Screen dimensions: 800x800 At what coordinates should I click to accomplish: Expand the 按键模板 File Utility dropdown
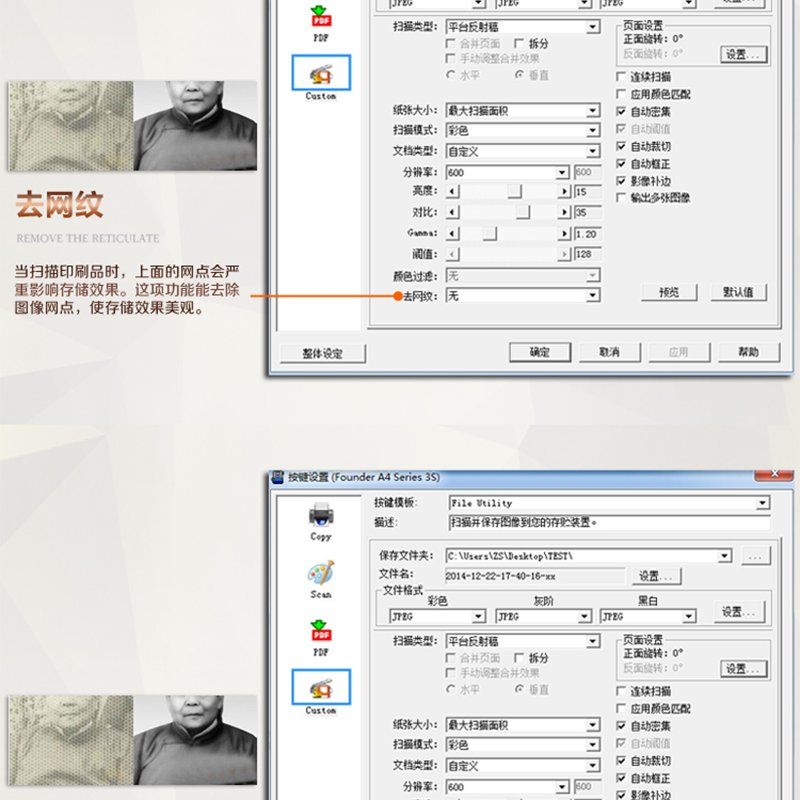click(763, 503)
